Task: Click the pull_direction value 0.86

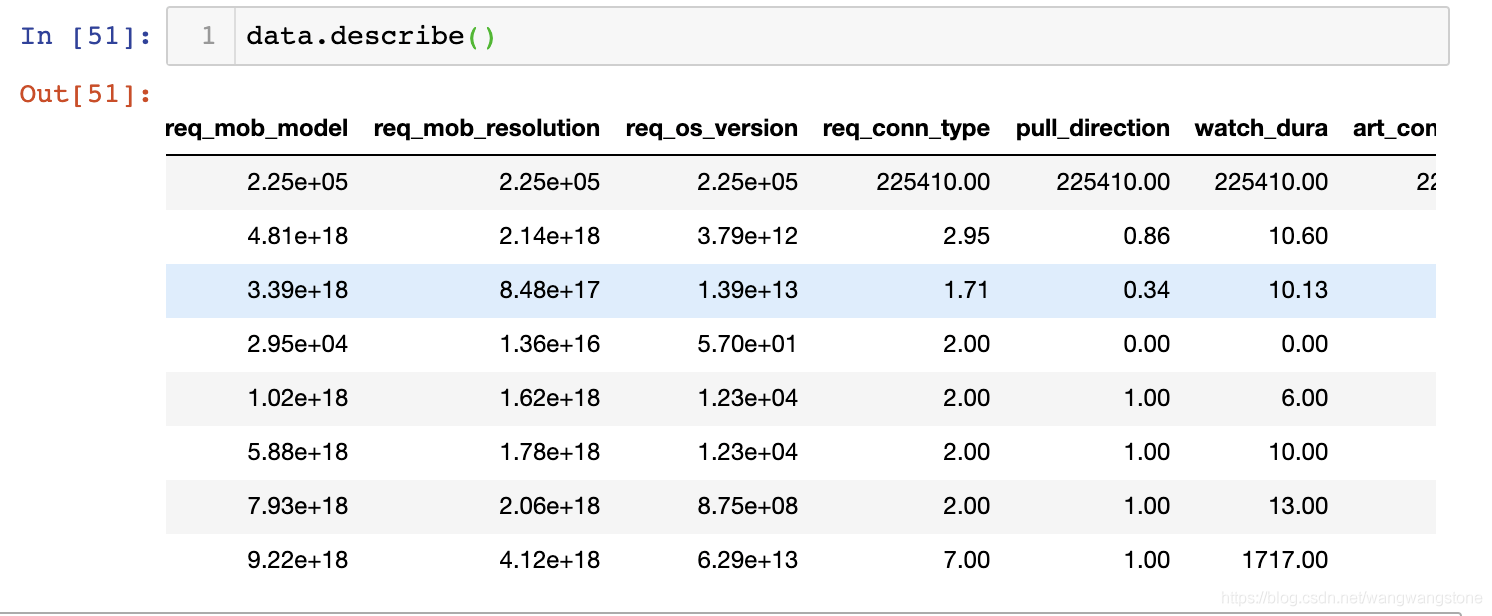Action: point(1146,236)
